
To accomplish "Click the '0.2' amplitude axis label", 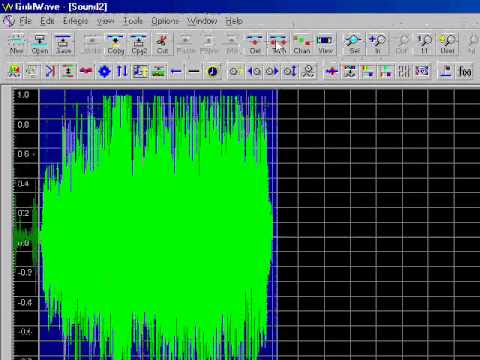I will coord(23,213).
